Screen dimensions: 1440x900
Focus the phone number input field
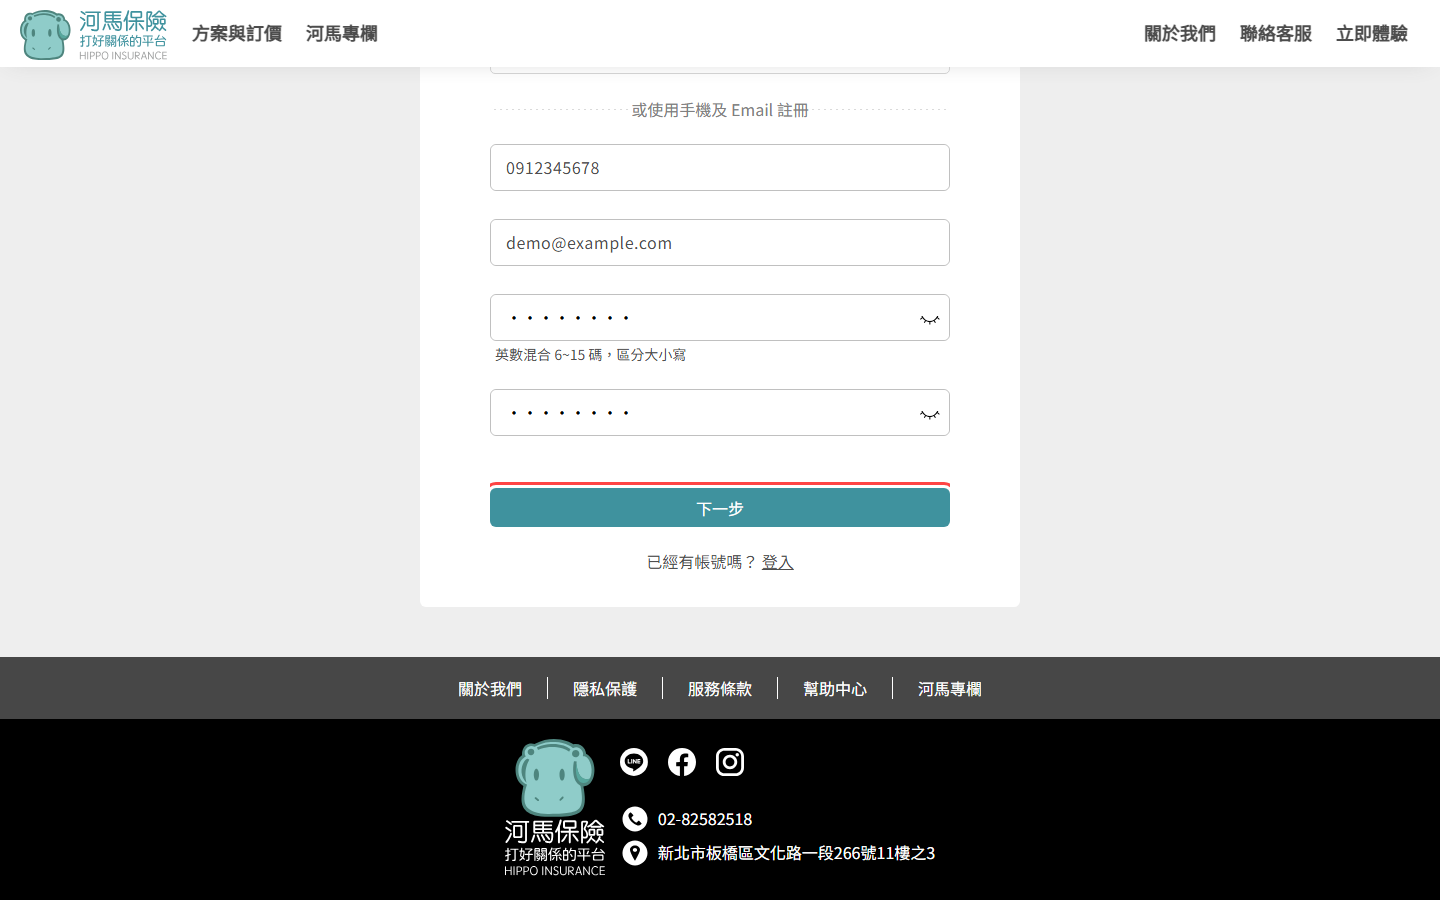[720, 168]
